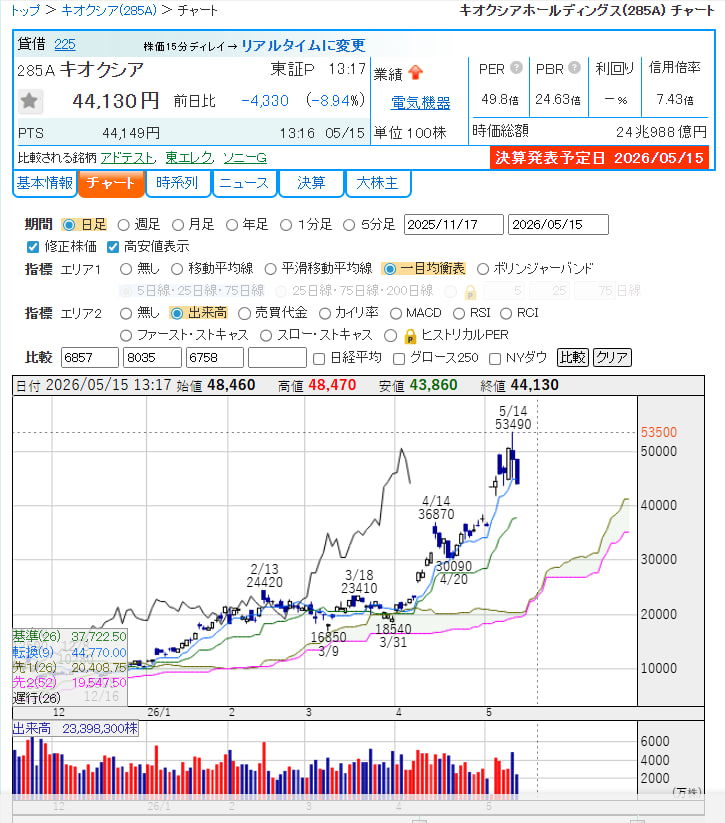Toggle the 高安値表示 checkbox

[x=112, y=247]
